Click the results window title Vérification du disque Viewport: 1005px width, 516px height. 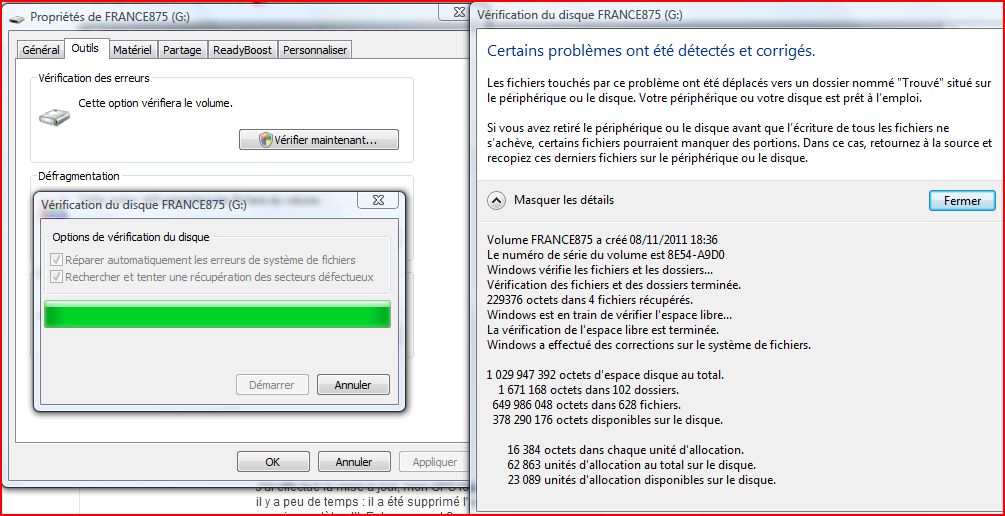[578, 15]
